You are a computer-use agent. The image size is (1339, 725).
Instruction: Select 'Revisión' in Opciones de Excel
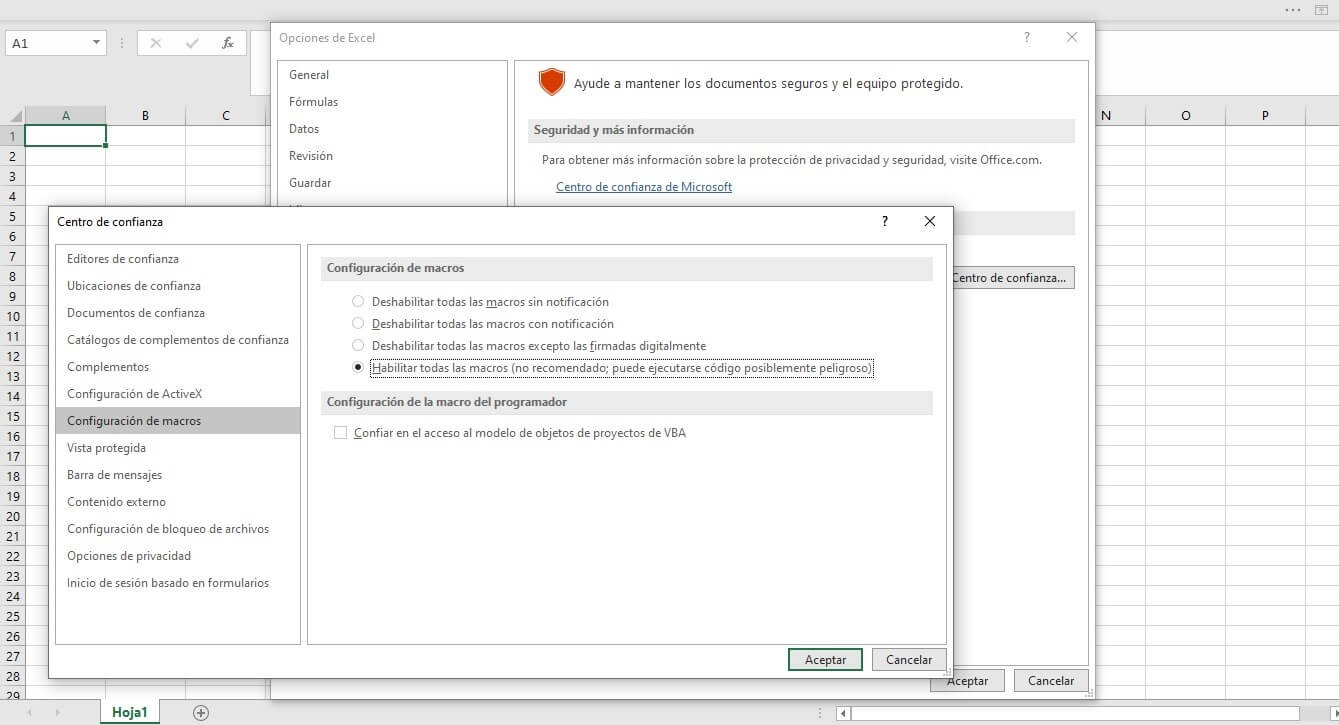(x=392, y=156)
